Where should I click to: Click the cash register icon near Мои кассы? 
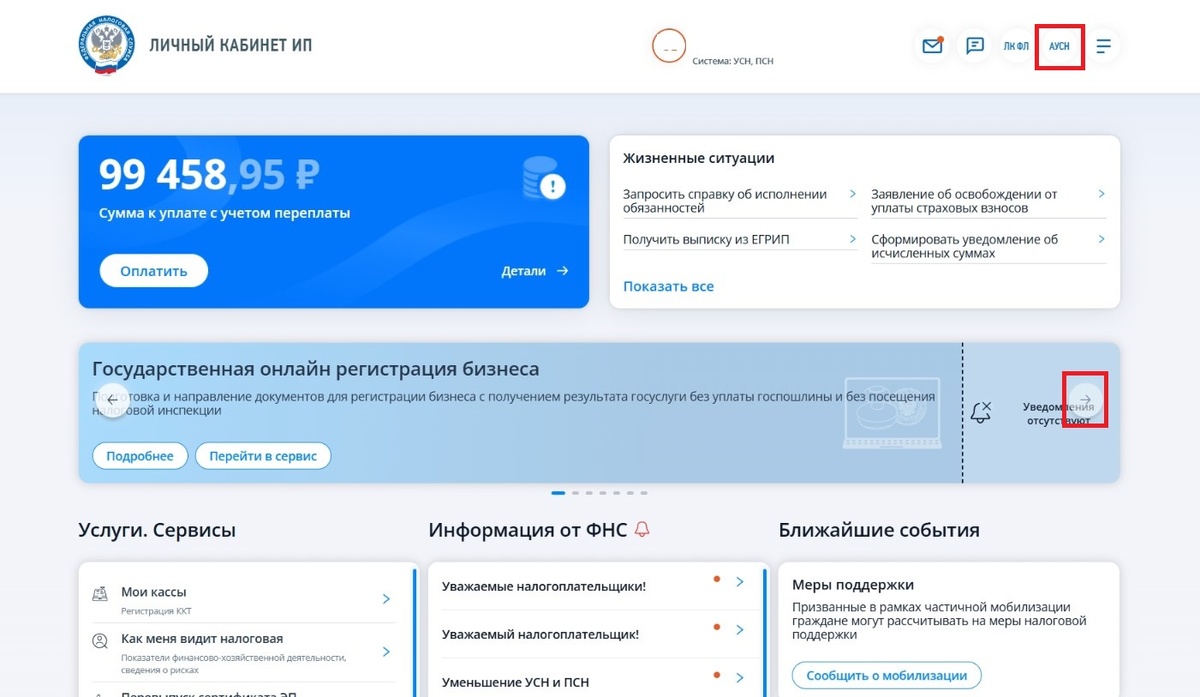(x=100, y=594)
